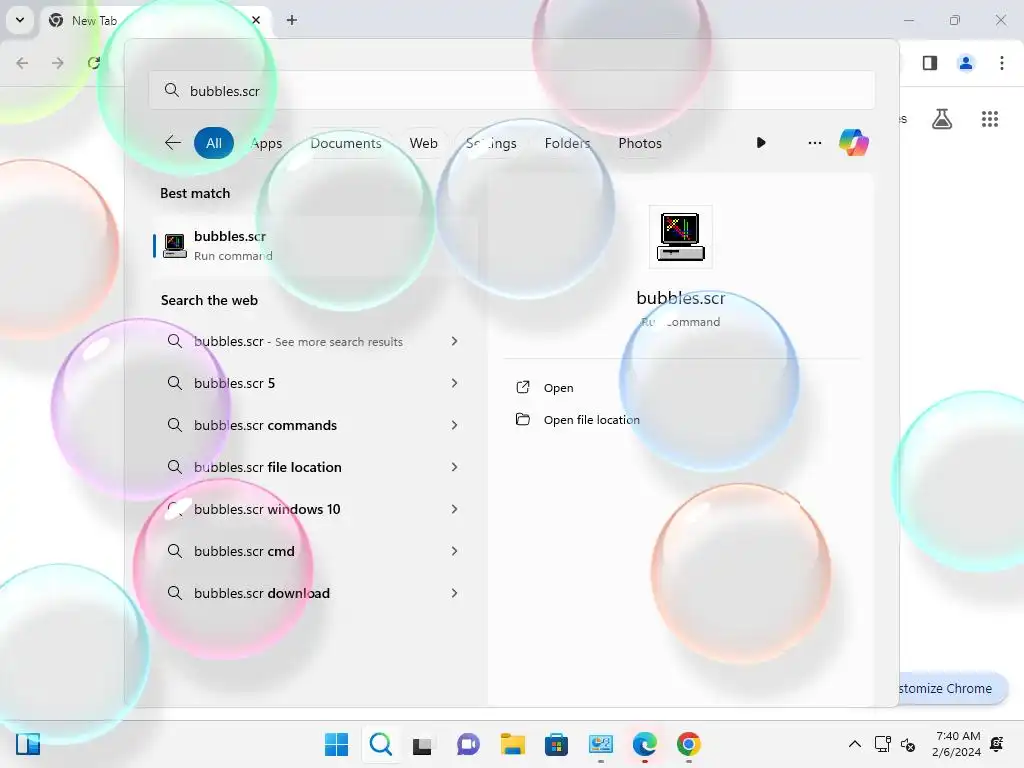
Task: Switch to Settings filter tab
Action: [x=491, y=143]
